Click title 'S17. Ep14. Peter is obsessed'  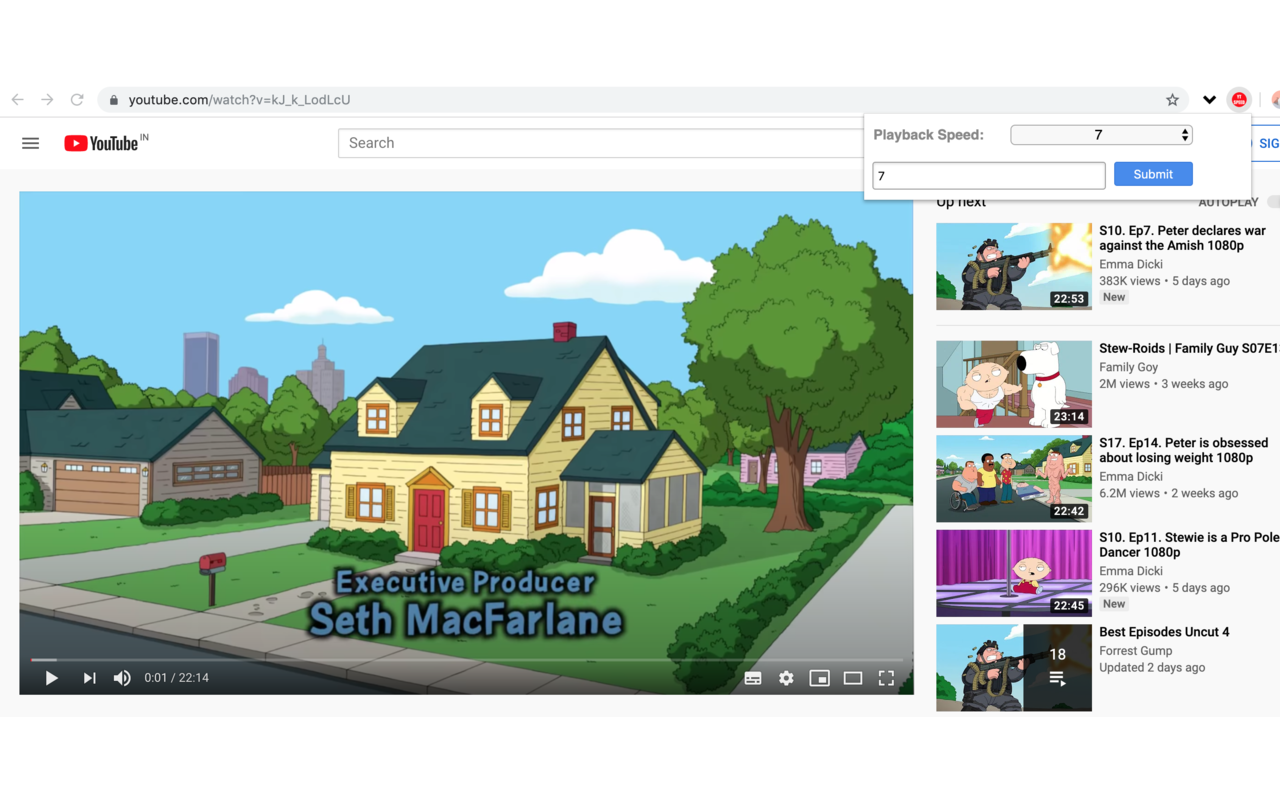[1183, 450]
